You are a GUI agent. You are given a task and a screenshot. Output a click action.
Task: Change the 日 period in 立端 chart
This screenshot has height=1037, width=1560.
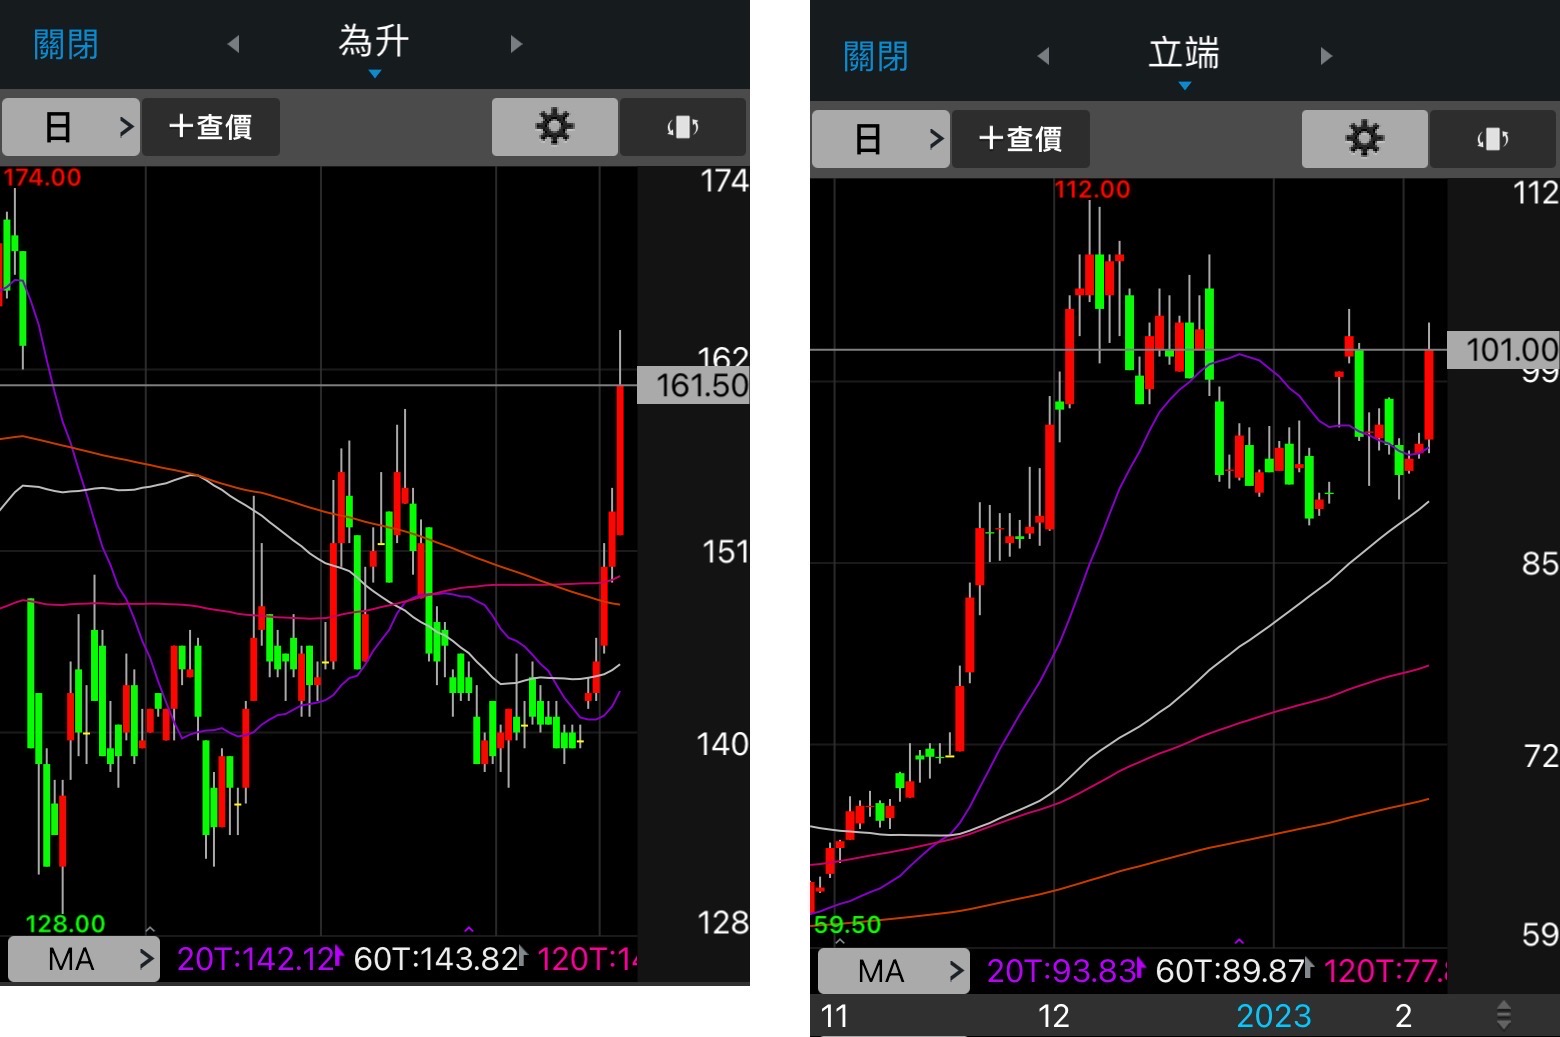tap(880, 139)
